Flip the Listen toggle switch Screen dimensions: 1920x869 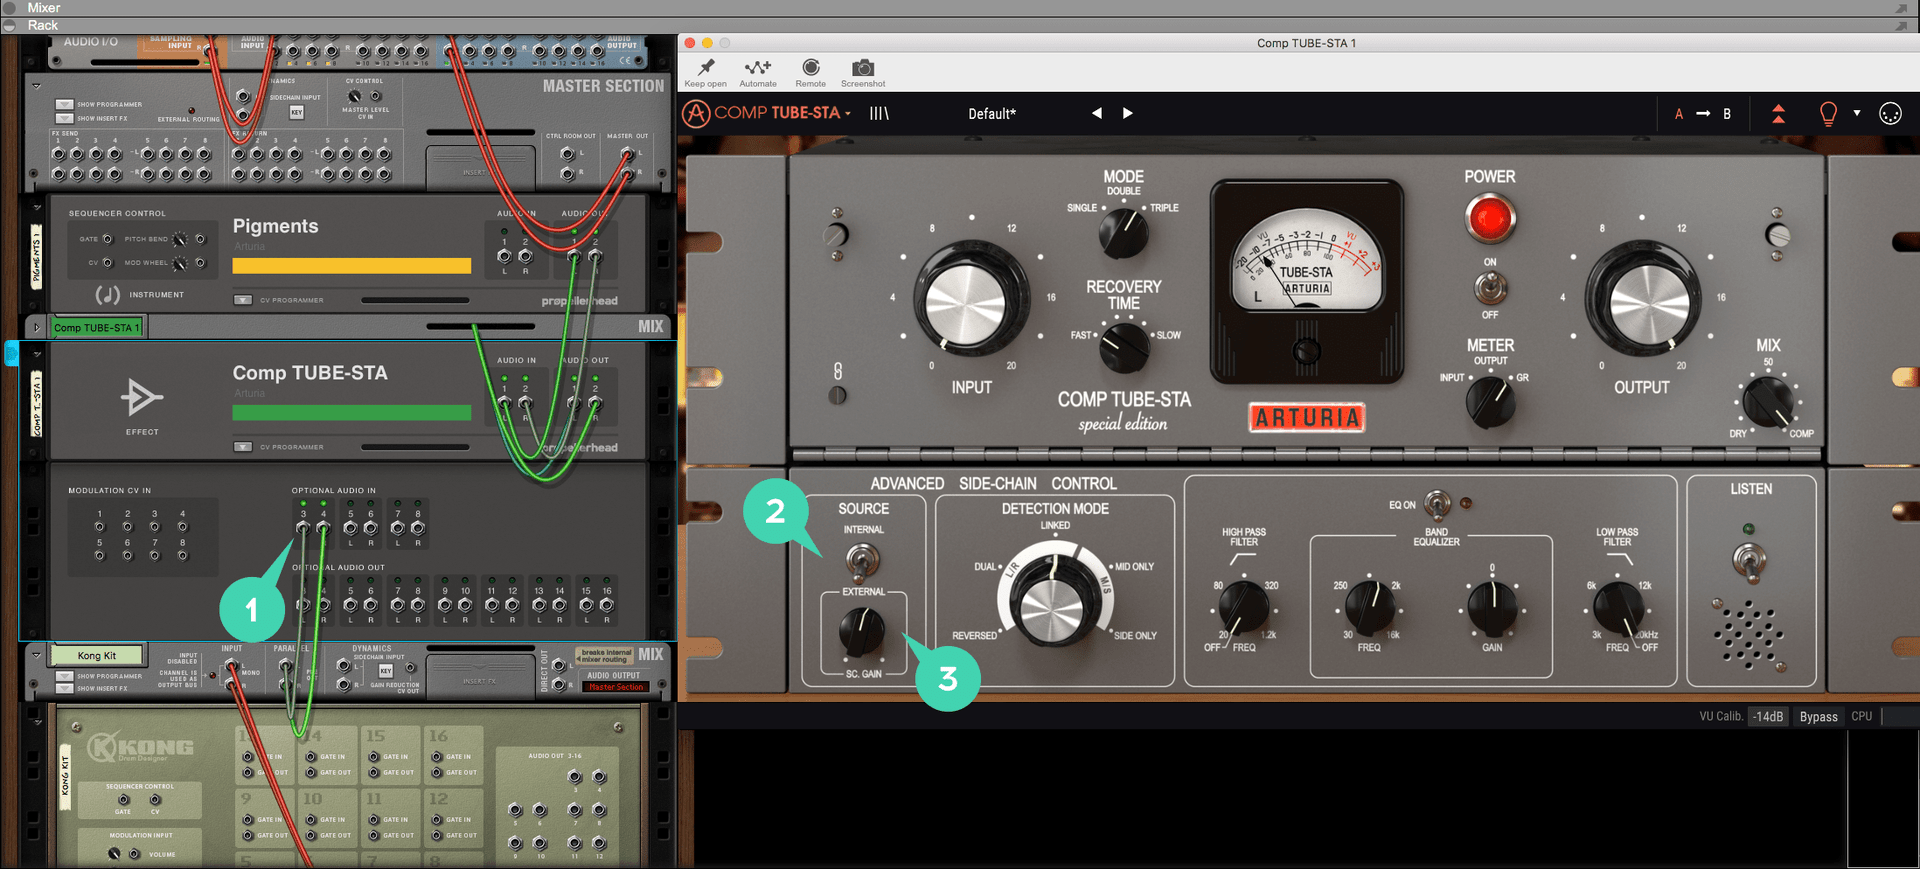(1750, 560)
